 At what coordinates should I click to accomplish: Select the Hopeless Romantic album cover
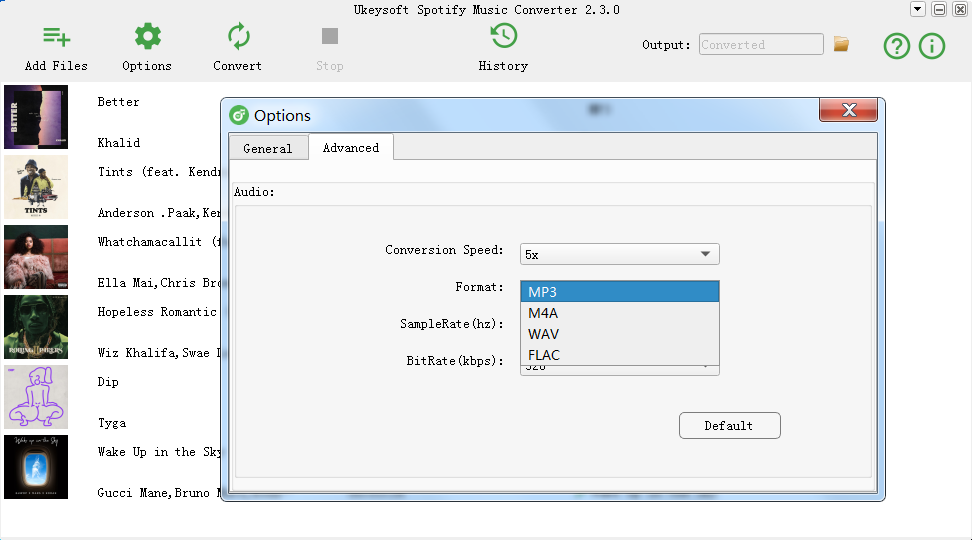point(36,327)
